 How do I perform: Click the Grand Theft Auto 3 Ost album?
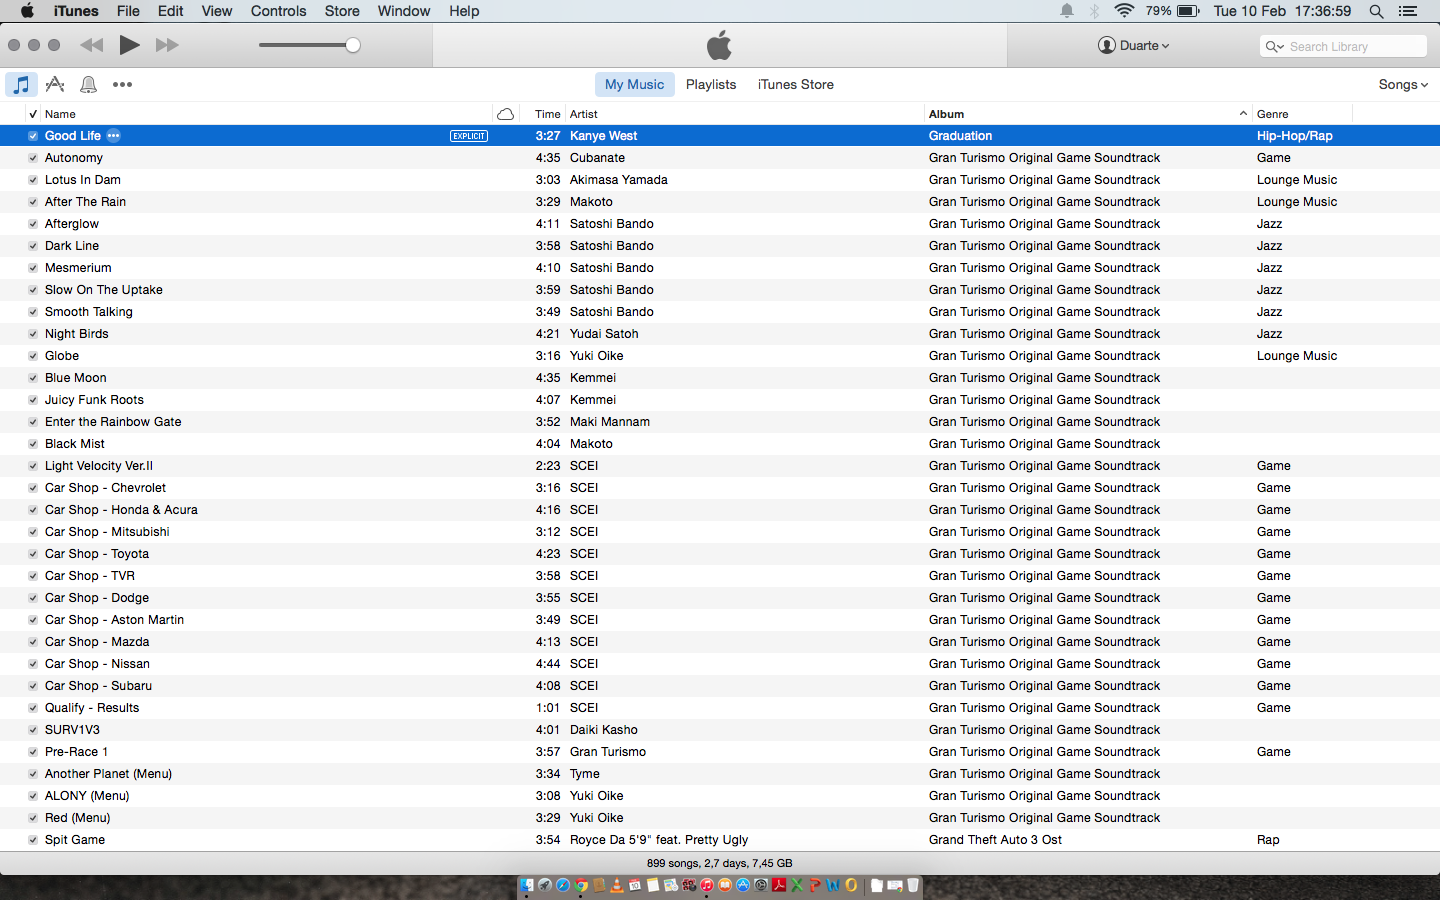(x=995, y=840)
